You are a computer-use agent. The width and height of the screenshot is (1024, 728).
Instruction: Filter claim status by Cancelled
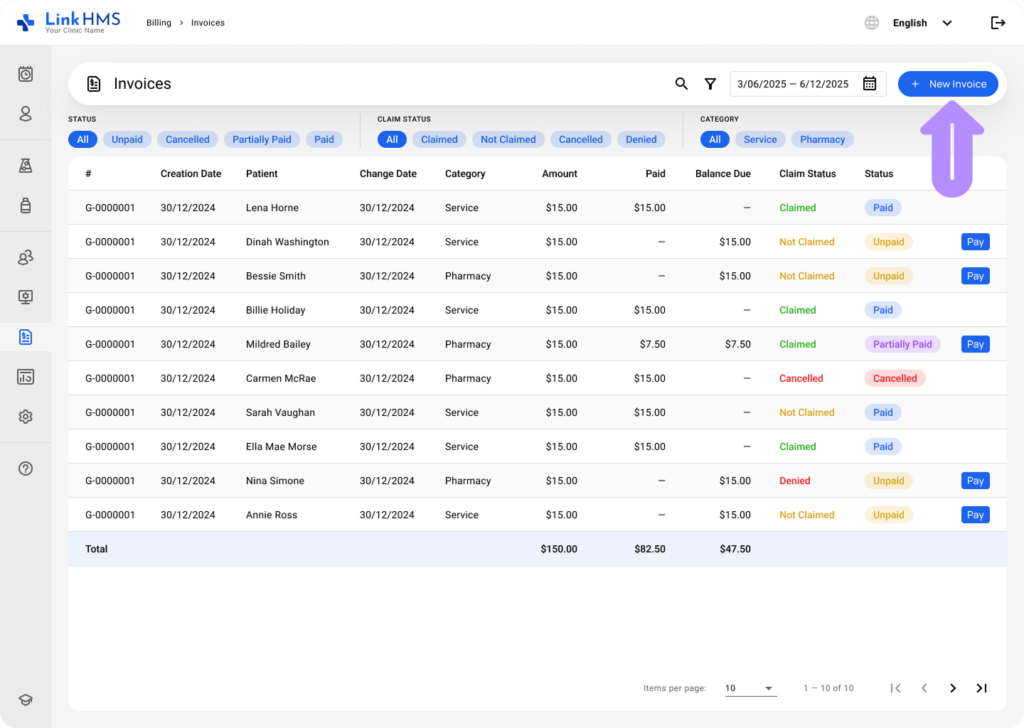point(581,139)
